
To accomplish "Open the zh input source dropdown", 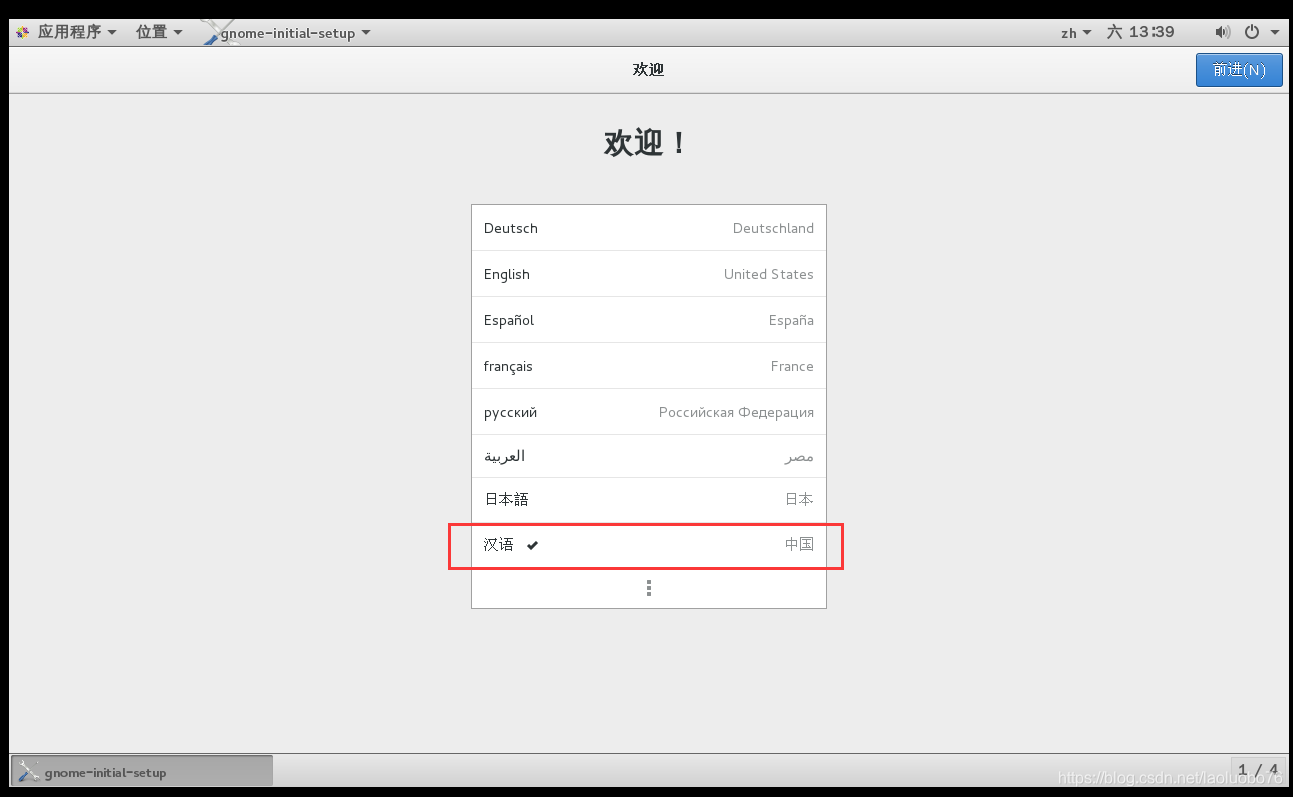I will [1076, 33].
